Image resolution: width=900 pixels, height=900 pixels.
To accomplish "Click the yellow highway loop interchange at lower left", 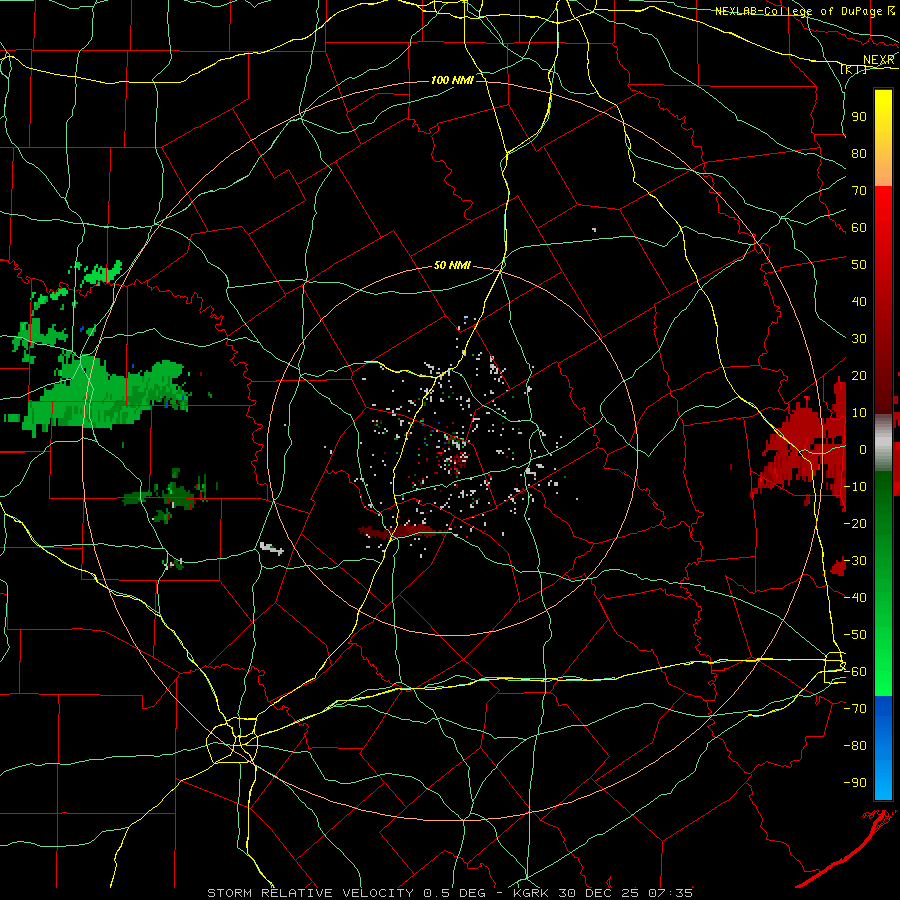I will (x=232, y=741).
